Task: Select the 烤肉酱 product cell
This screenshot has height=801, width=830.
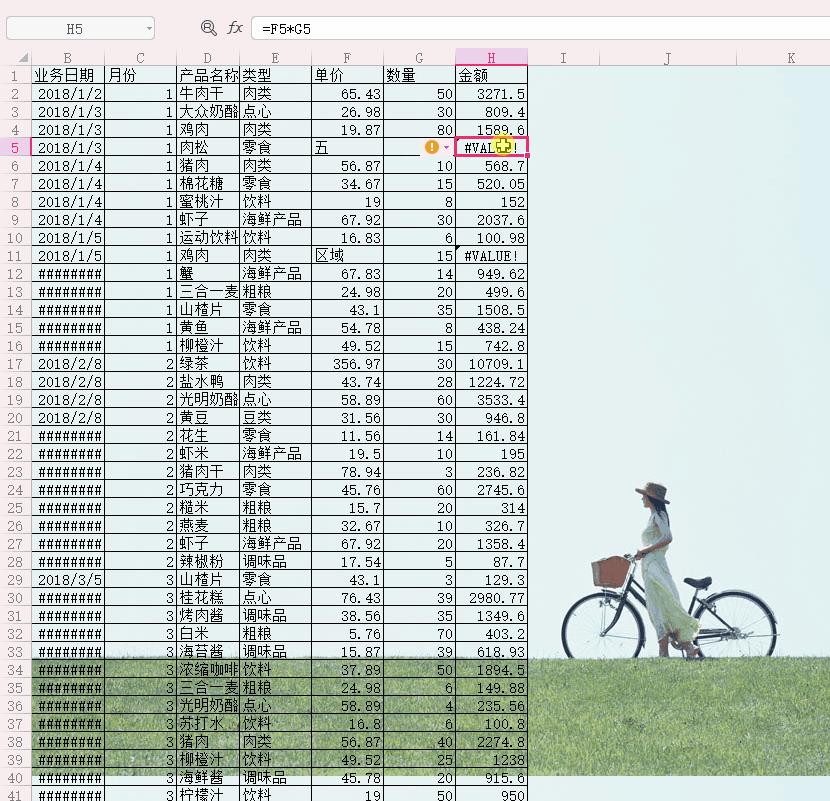Action: (x=208, y=616)
